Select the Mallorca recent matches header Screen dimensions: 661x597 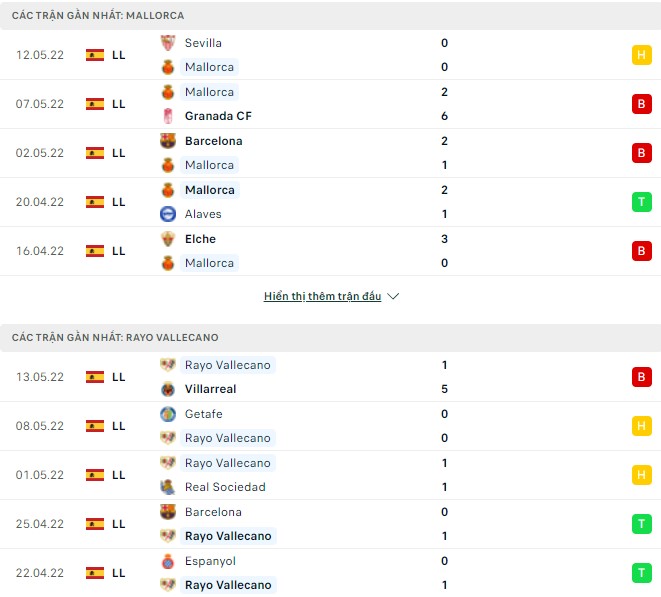(x=98, y=16)
